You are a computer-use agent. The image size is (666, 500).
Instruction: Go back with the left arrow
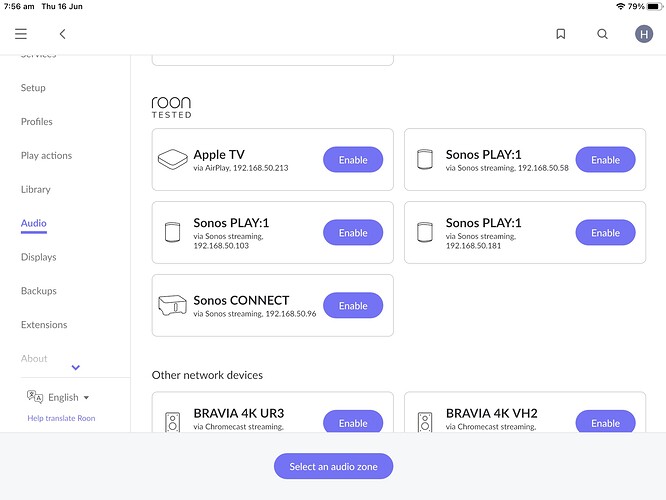[62, 34]
